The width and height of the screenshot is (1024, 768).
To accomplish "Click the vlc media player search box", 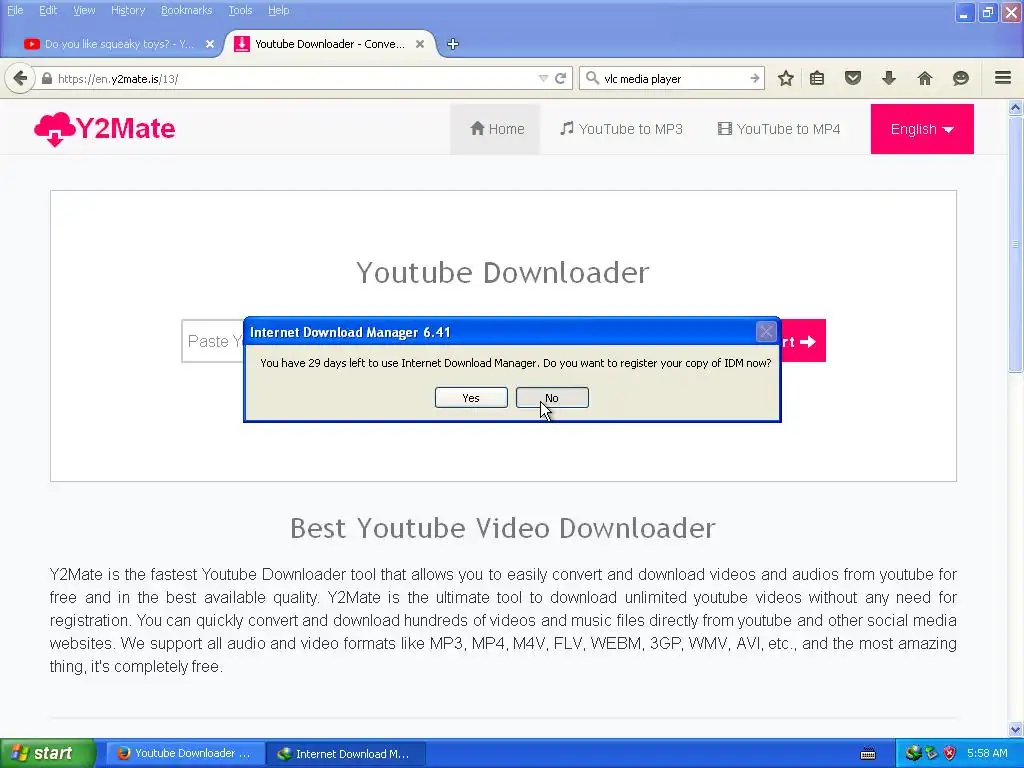I will 673,78.
